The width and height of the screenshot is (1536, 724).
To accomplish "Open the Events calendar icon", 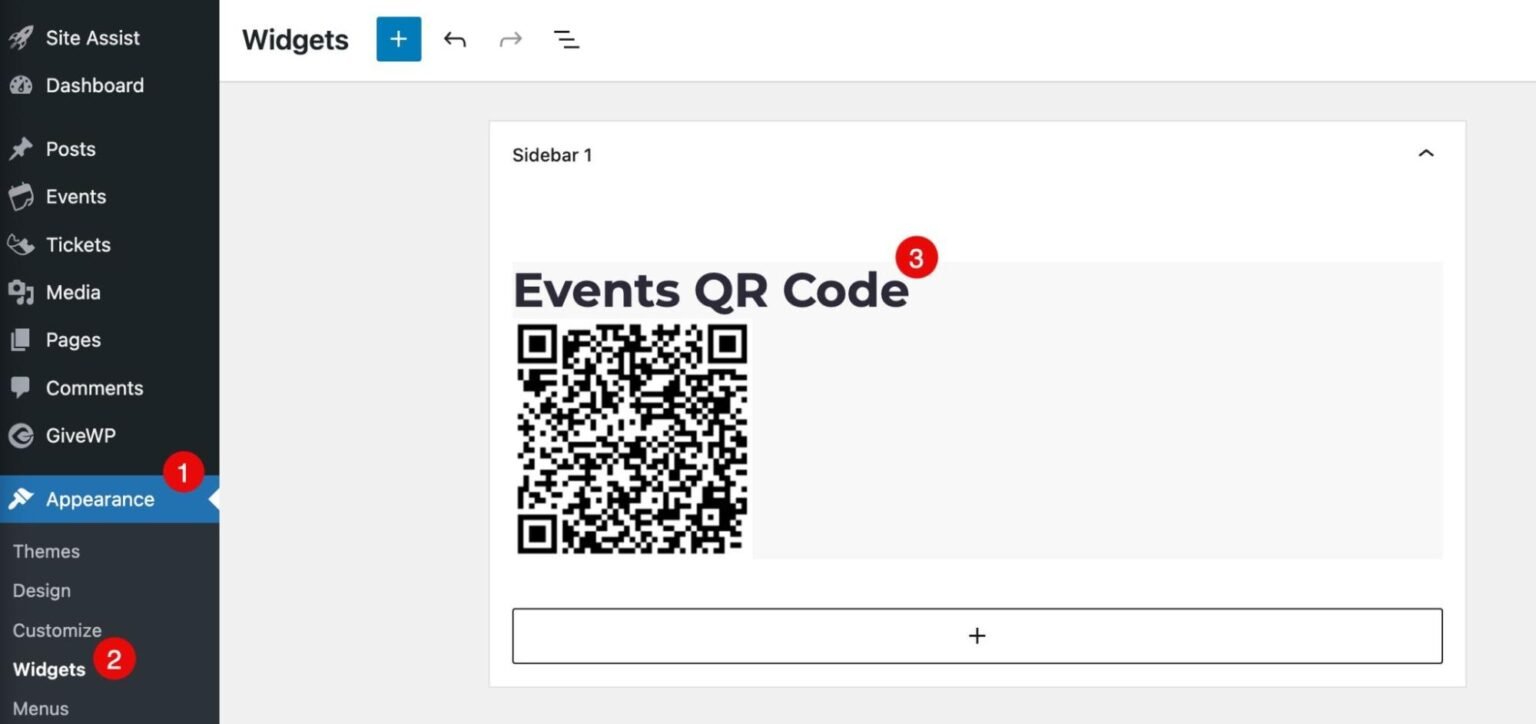I will click(22, 196).
